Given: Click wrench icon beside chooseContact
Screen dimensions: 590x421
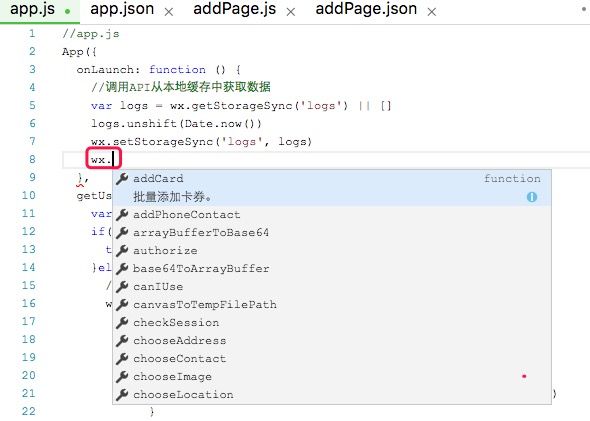Looking at the screenshot, I should point(122,359).
